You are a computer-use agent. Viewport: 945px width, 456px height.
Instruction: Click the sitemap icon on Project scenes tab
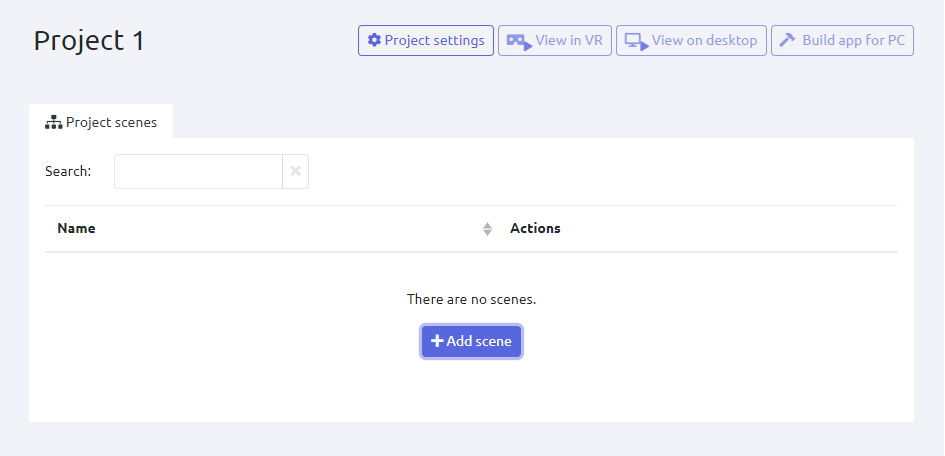coord(54,122)
